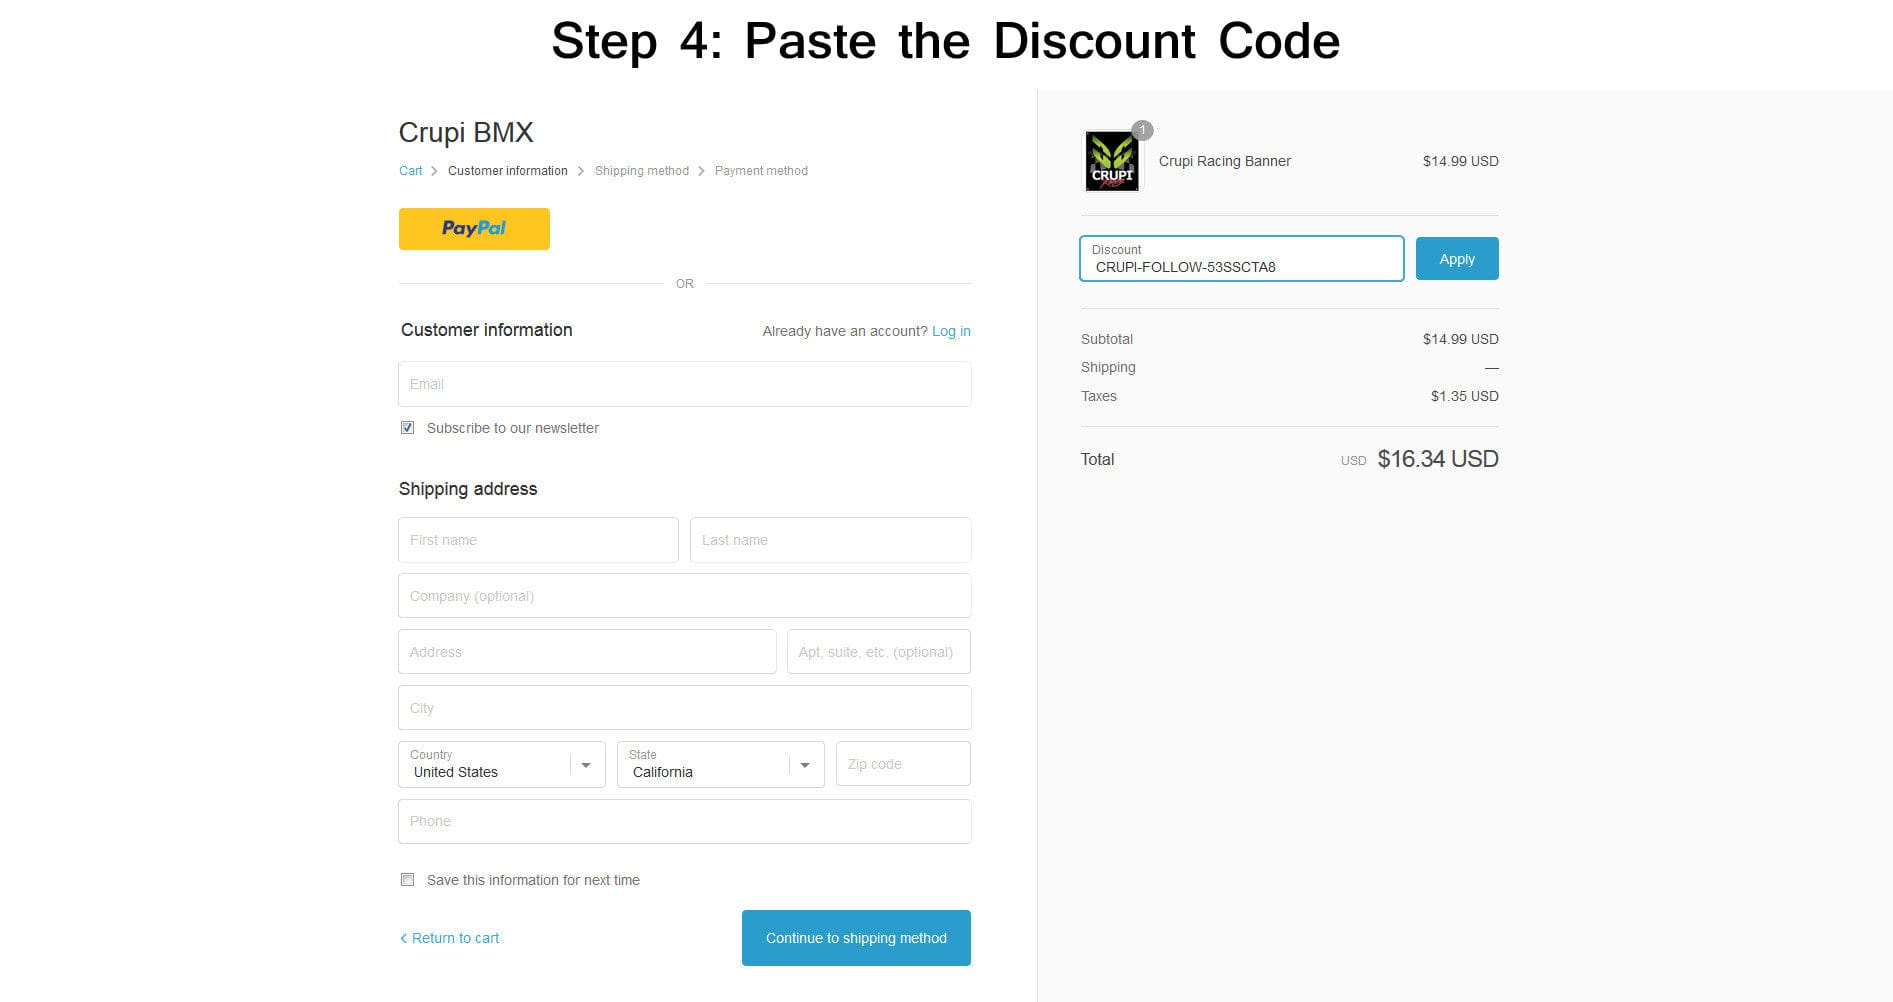Click the Crupi Racing Banner product thumbnail

1111,161
